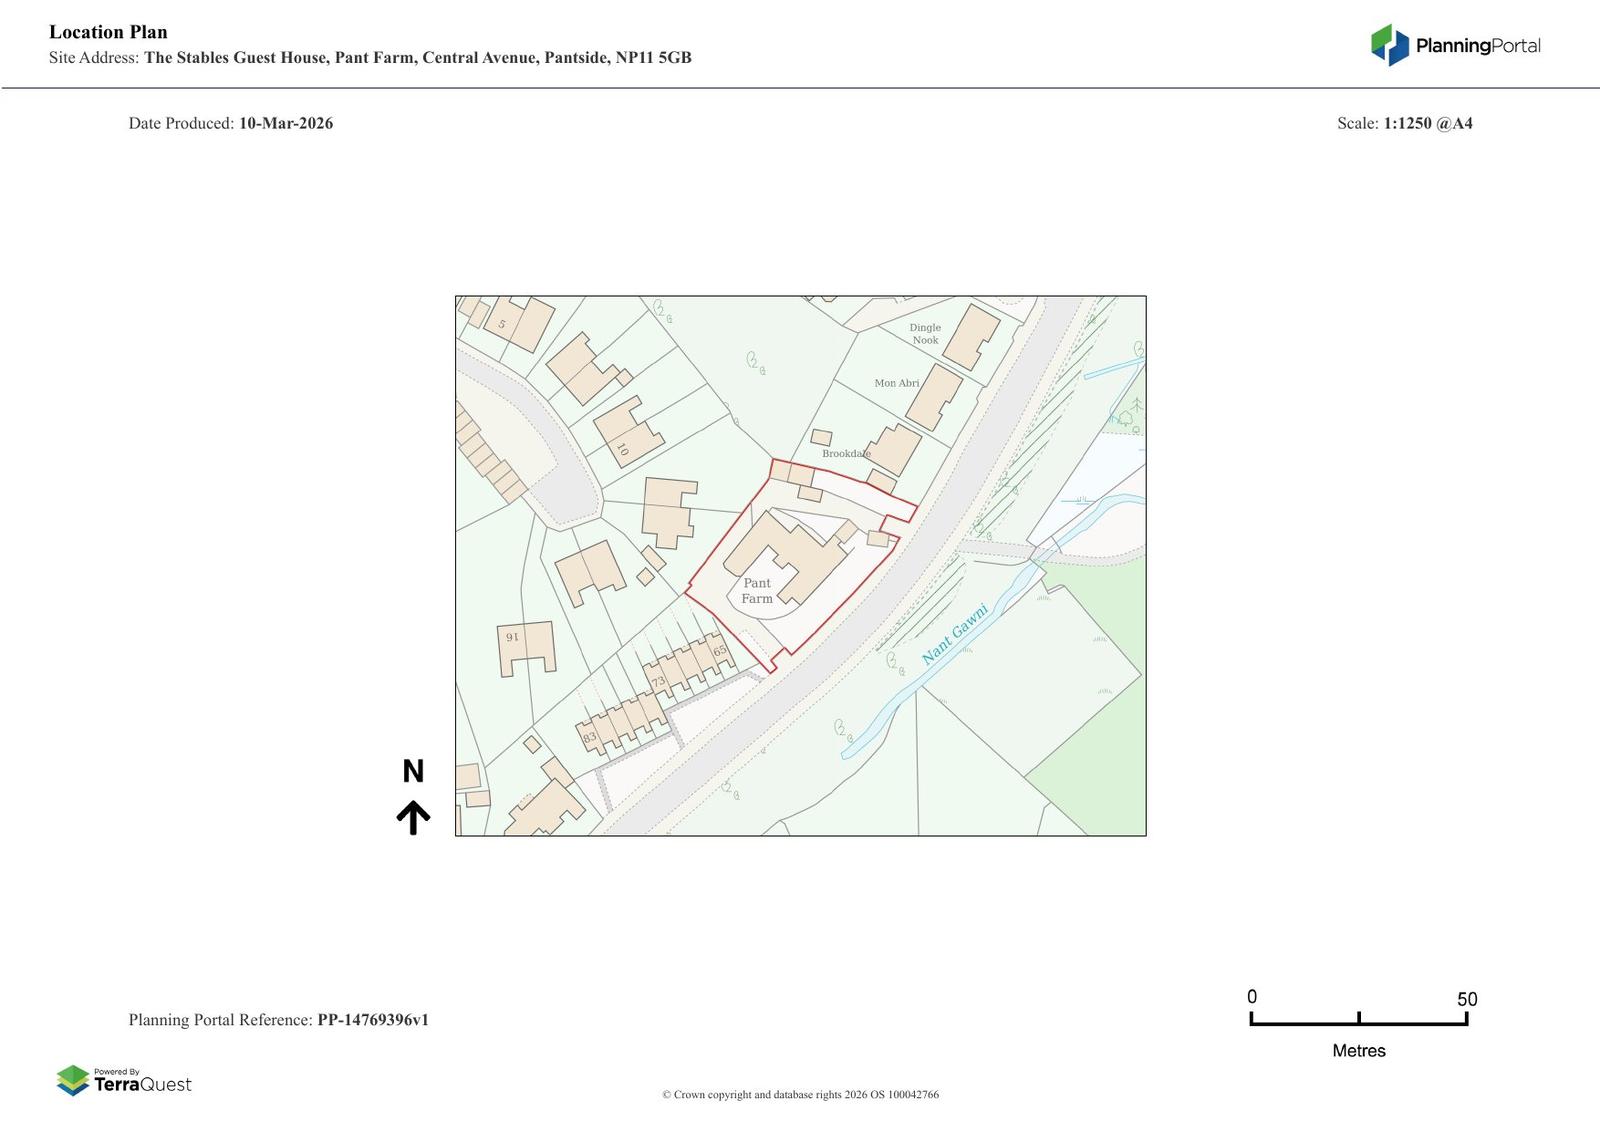Viewport: 1600px width, 1132px height.
Task: Click the PlanningPortal logo icon
Action: click(1389, 45)
